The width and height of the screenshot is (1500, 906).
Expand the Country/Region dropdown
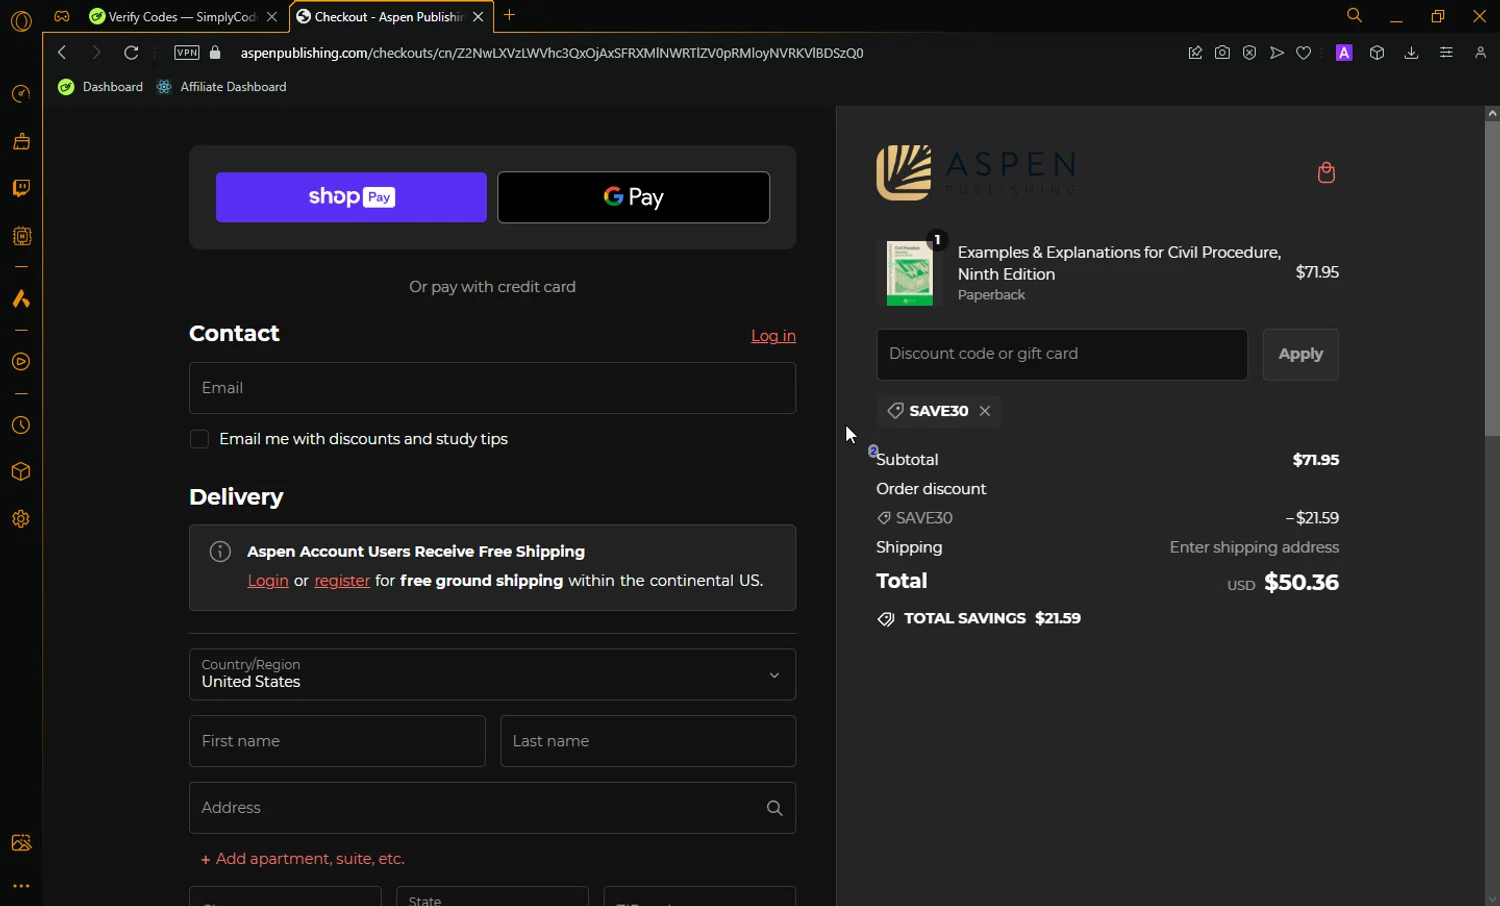click(x=492, y=675)
